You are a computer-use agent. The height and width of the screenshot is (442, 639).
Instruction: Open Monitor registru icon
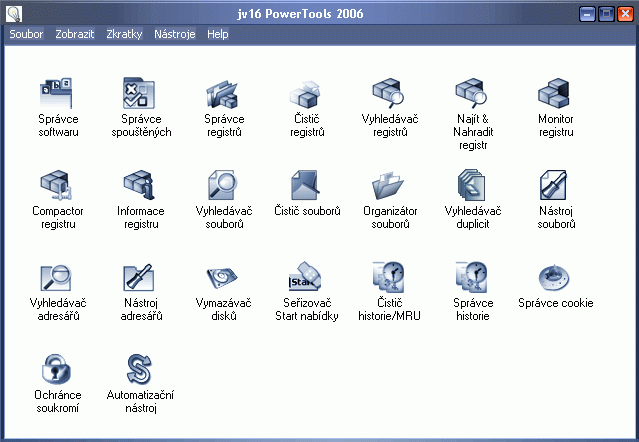[x=554, y=93]
